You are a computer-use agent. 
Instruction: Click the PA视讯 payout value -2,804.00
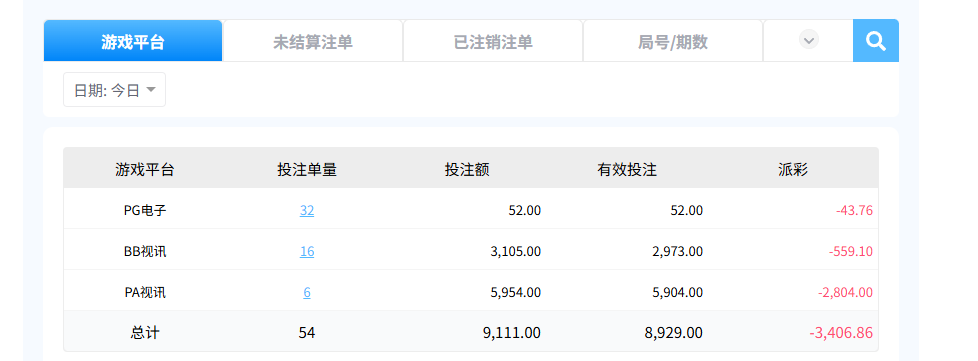point(845,292)
